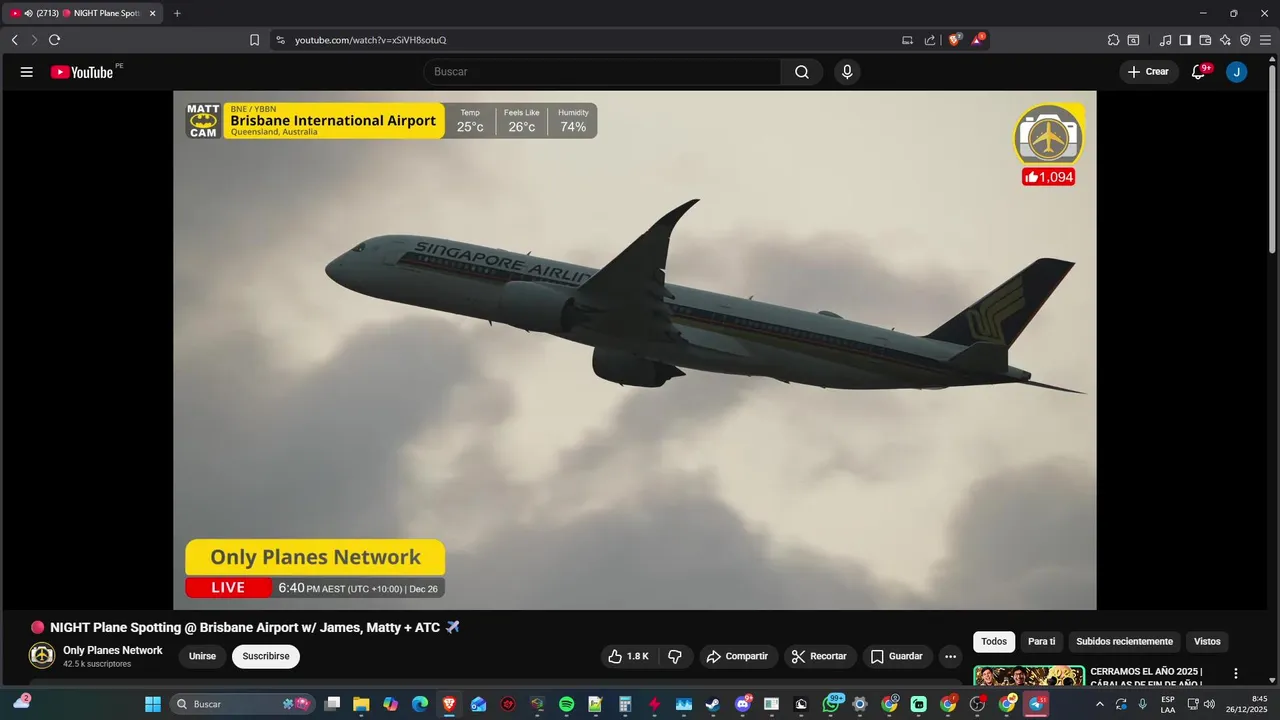
Task: Open YouTube notifications bell
Action: pos(1199,72)
